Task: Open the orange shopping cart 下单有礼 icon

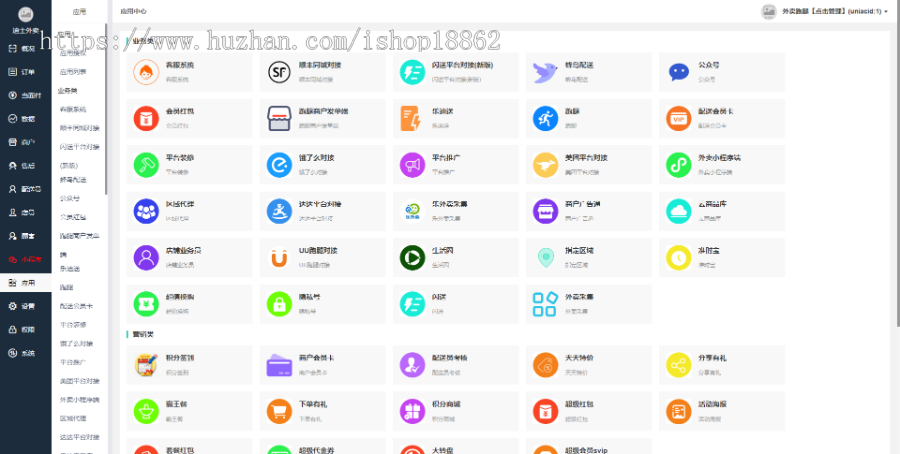Action: (279, 411)
